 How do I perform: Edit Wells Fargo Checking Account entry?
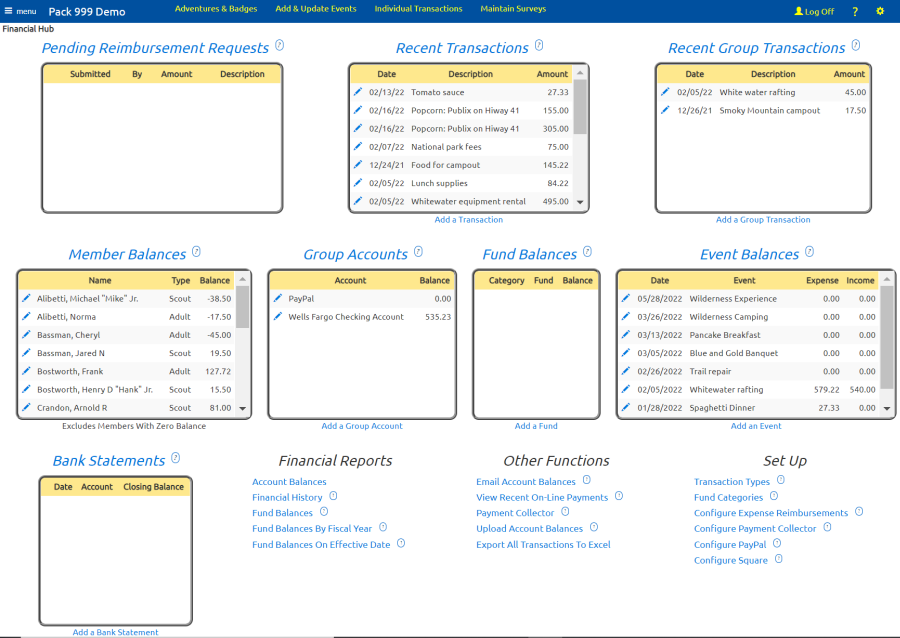pyautogui.click(x=278, y=316)
